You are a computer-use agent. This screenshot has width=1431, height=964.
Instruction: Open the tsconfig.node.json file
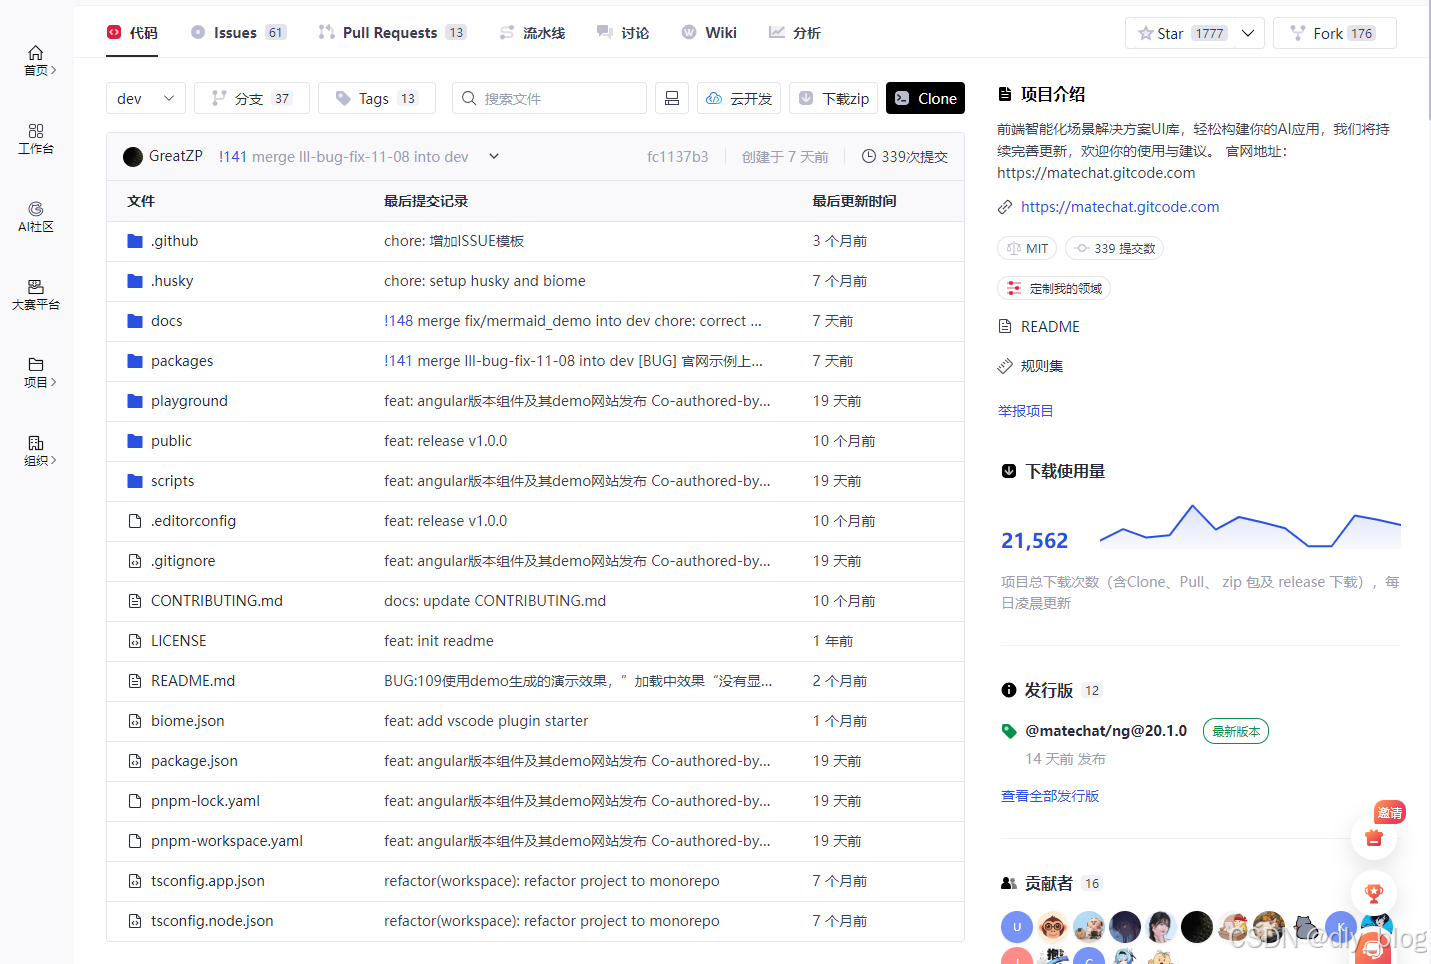[212, 921]
